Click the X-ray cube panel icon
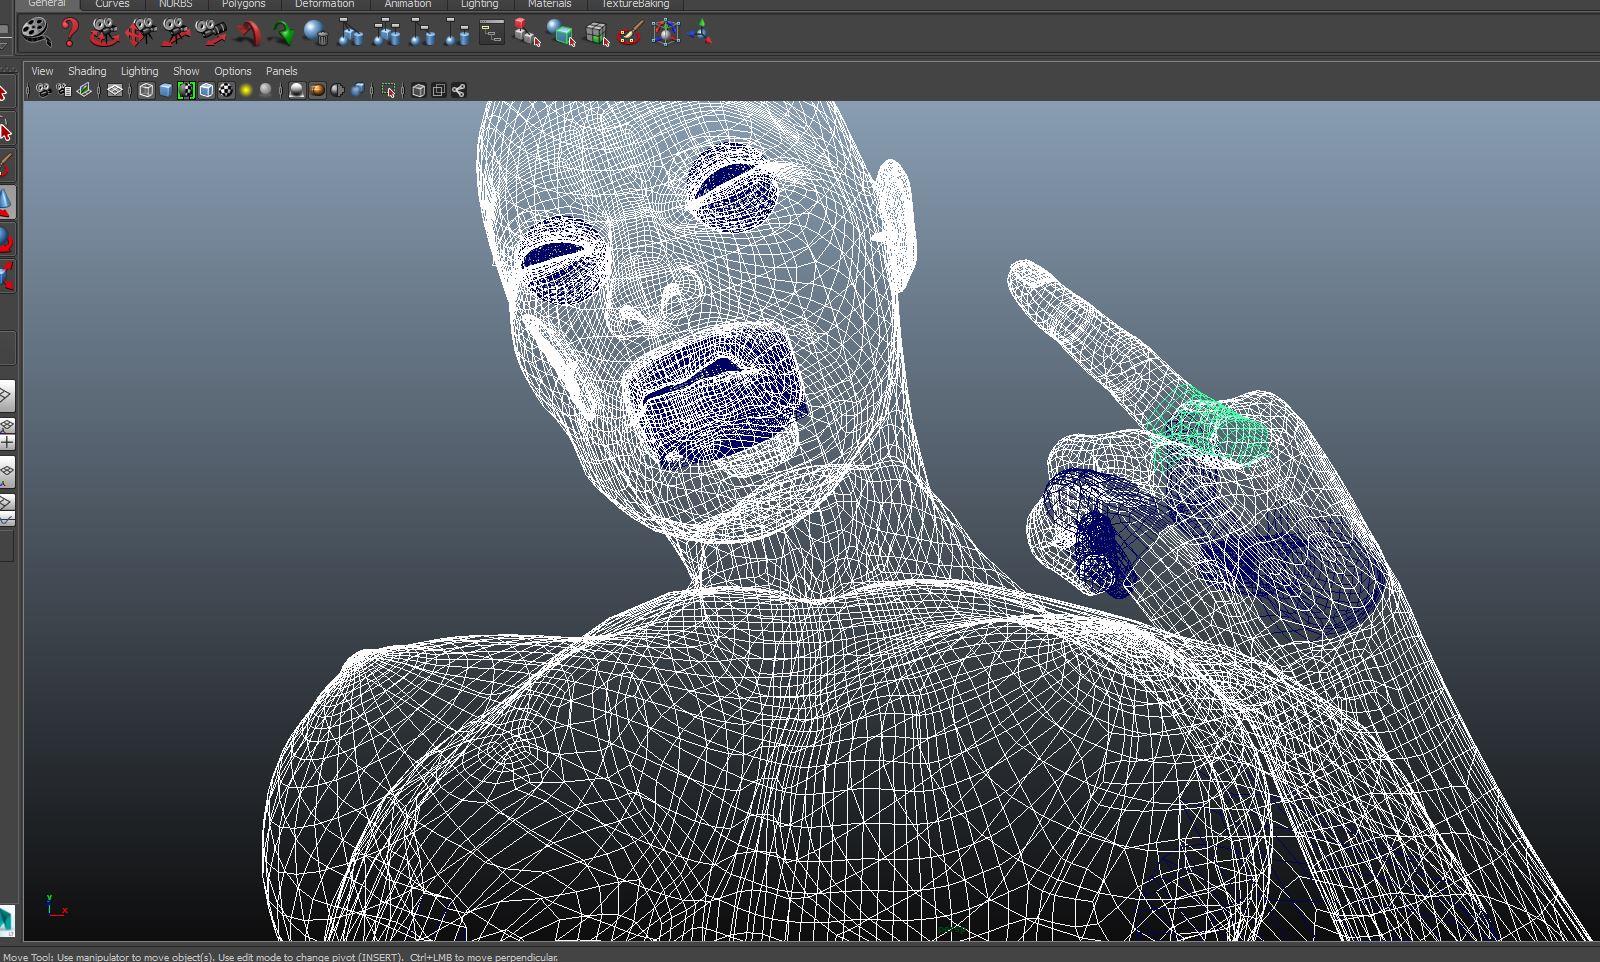The height and width of the screenshot is (962, 1600). click(x=419, y=90)
